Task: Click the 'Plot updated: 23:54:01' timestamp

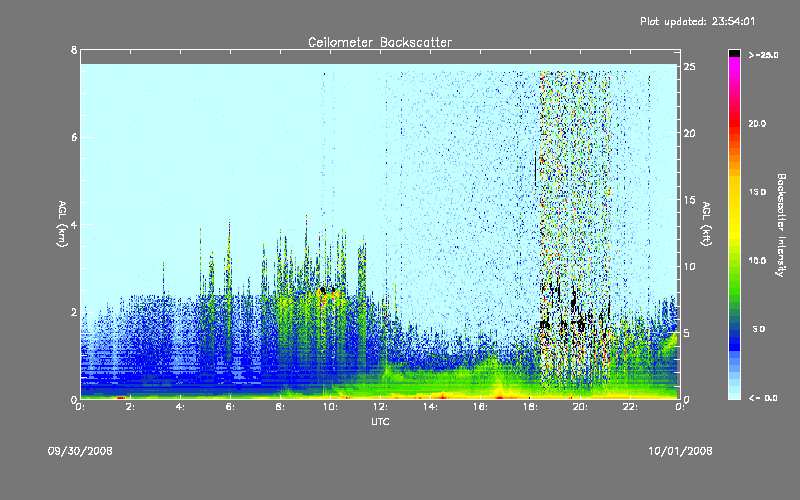Action: (697, 21)
